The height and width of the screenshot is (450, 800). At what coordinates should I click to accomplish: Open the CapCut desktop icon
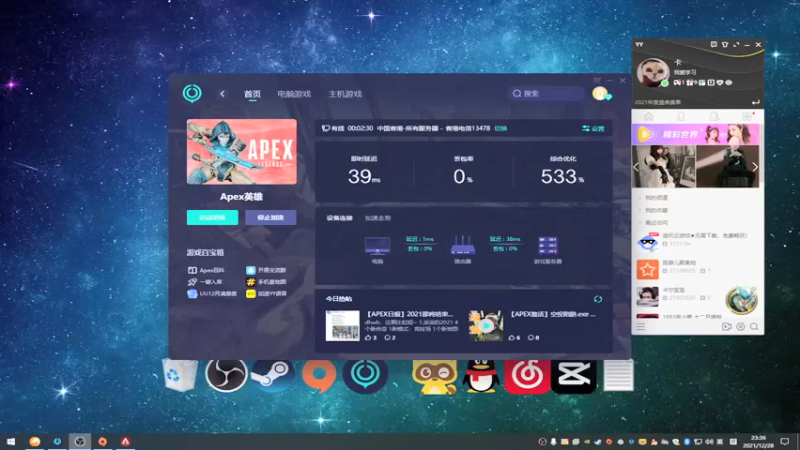pos(573,375)
